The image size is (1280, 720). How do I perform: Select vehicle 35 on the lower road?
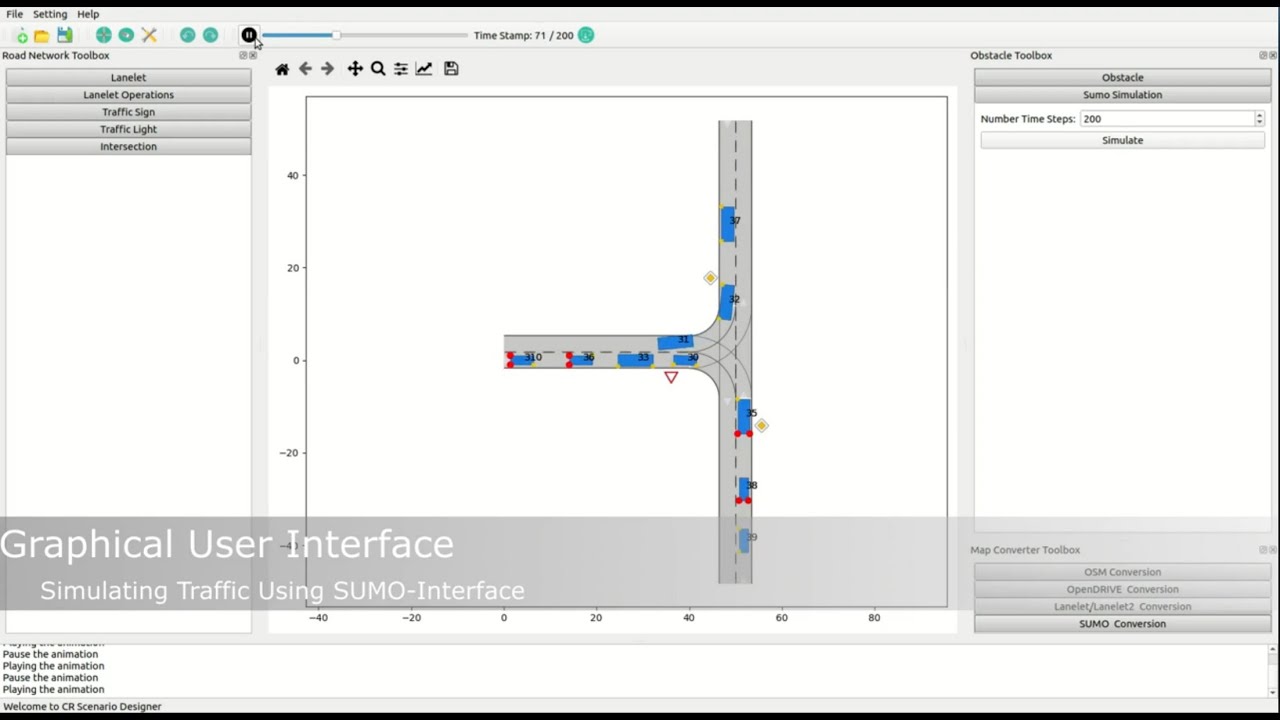(744, 416)
